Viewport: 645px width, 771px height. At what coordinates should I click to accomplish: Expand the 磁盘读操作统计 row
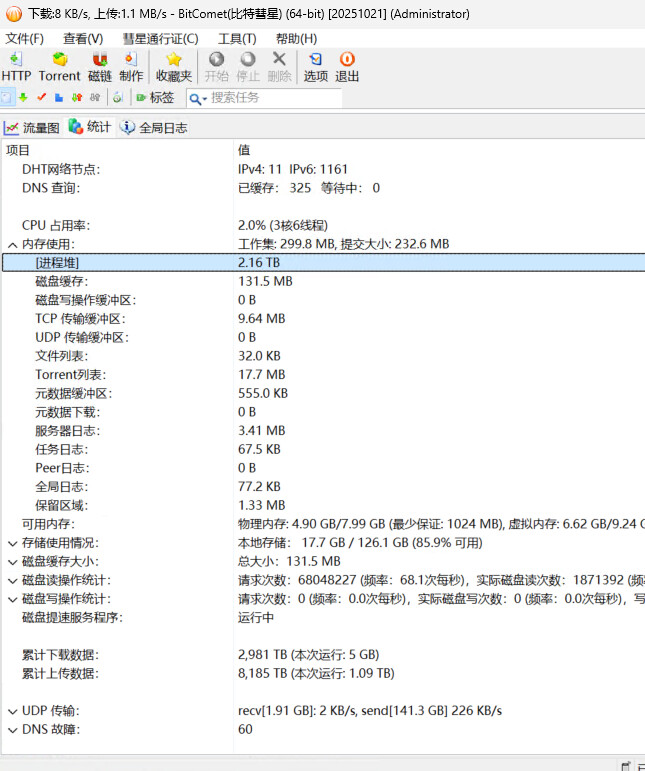coord(12,581)
